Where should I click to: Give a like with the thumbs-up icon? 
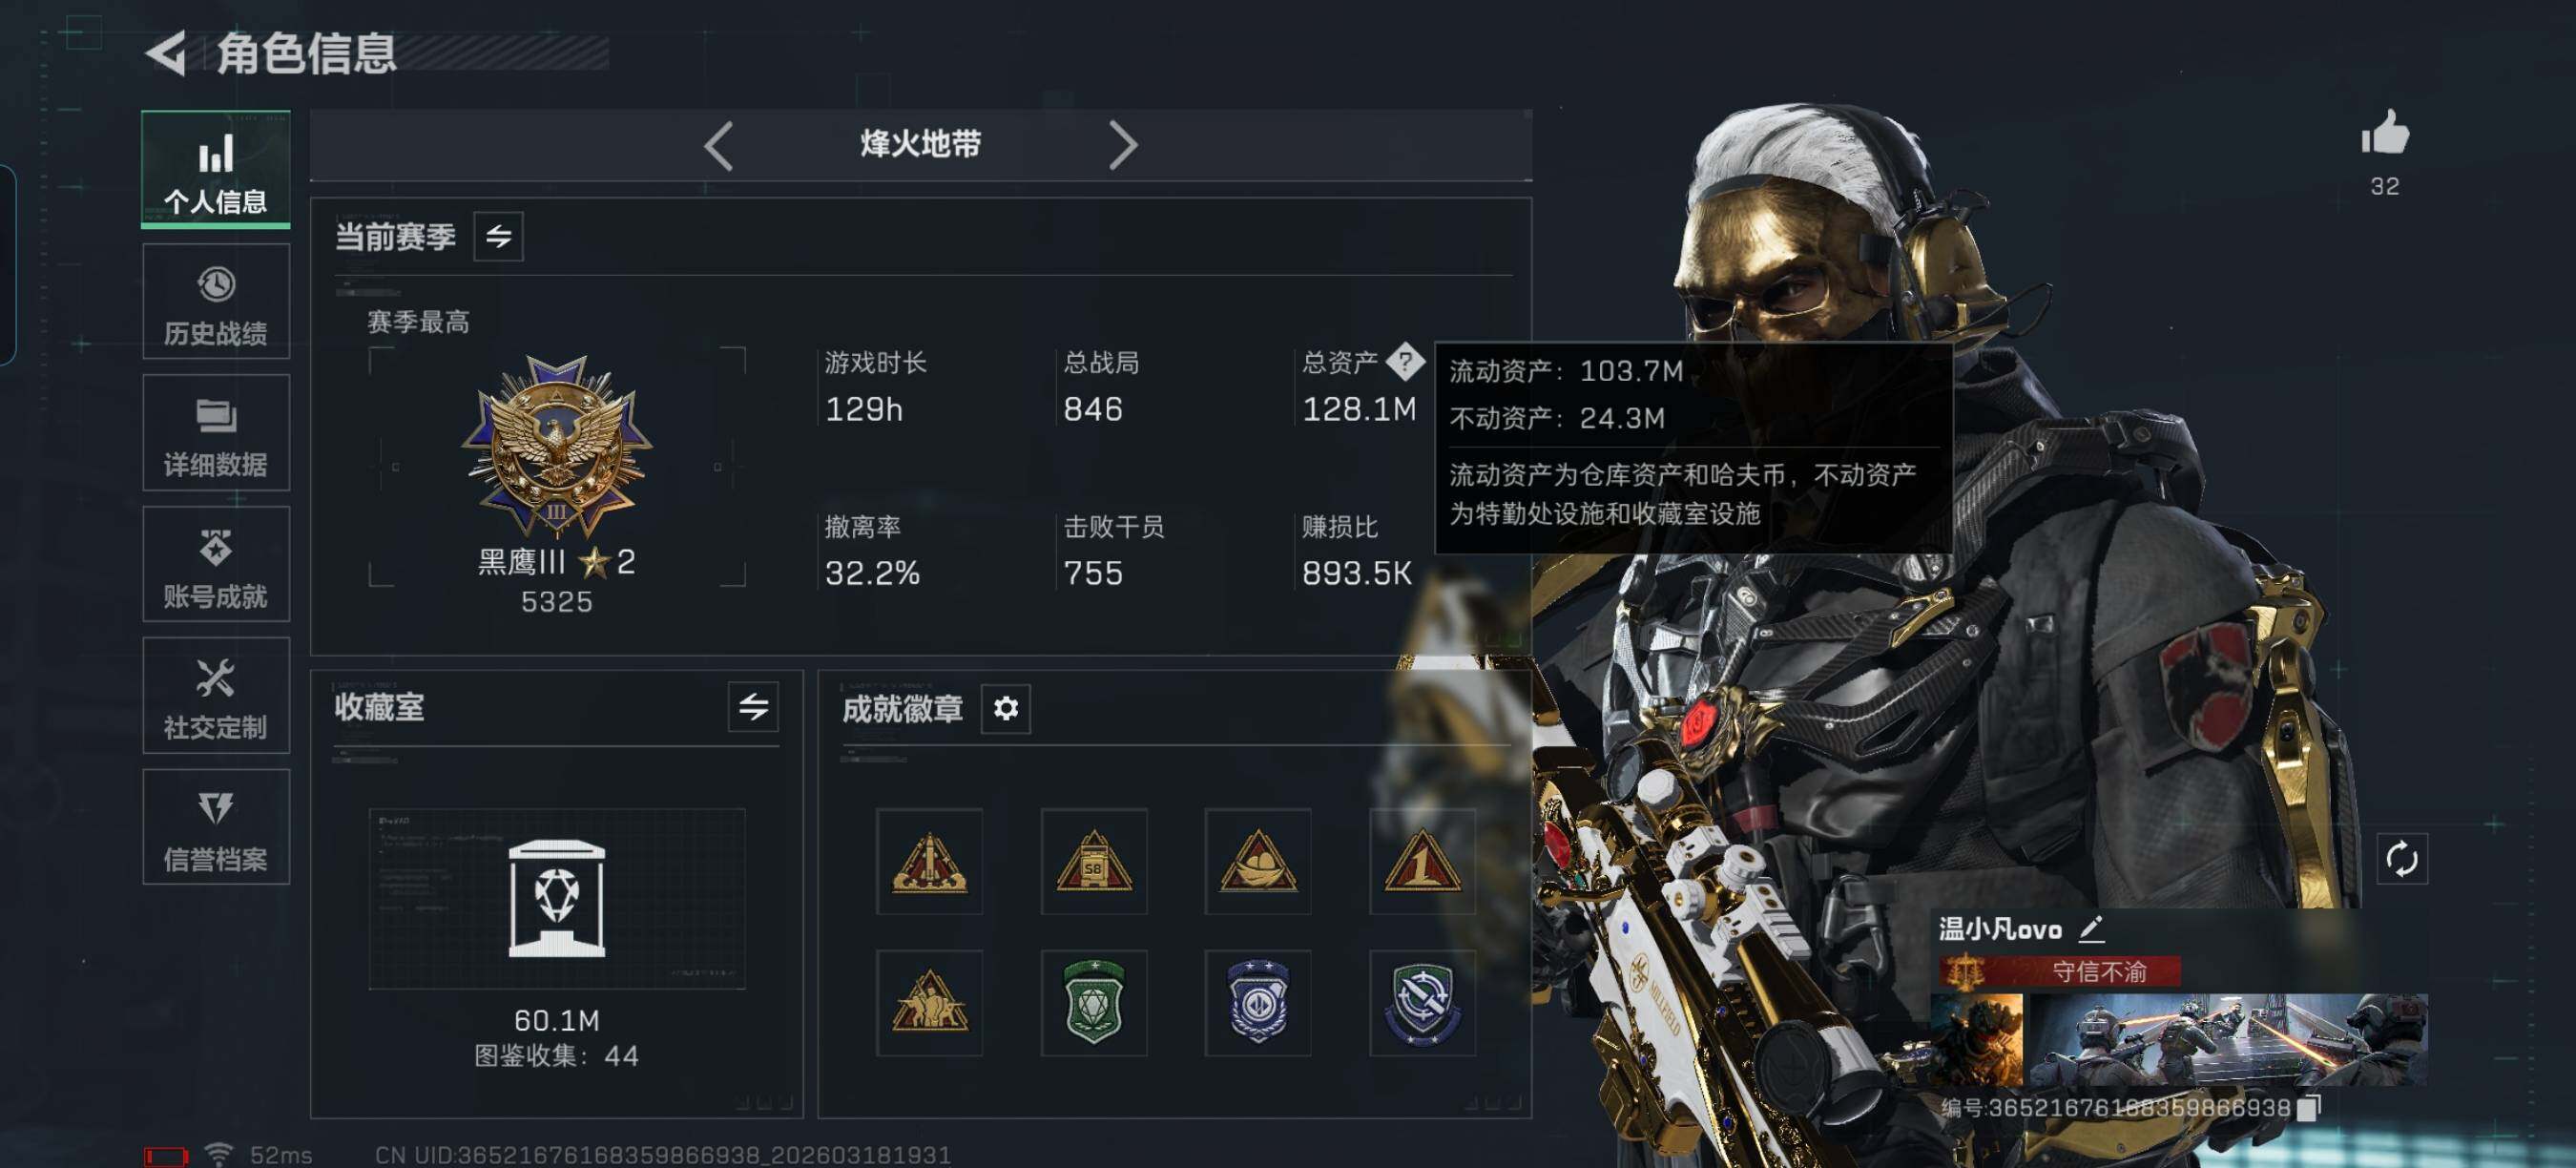click(2385, 133)
